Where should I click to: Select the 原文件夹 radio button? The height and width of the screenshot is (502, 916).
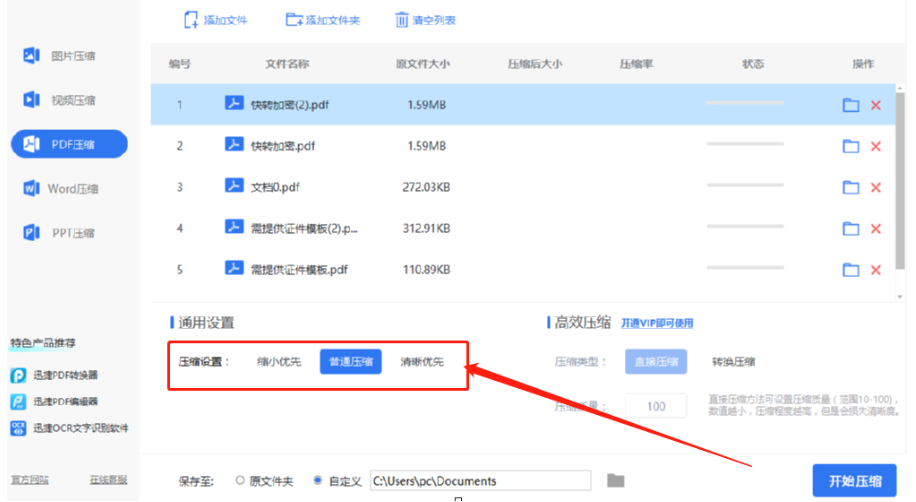click(240, 480)
